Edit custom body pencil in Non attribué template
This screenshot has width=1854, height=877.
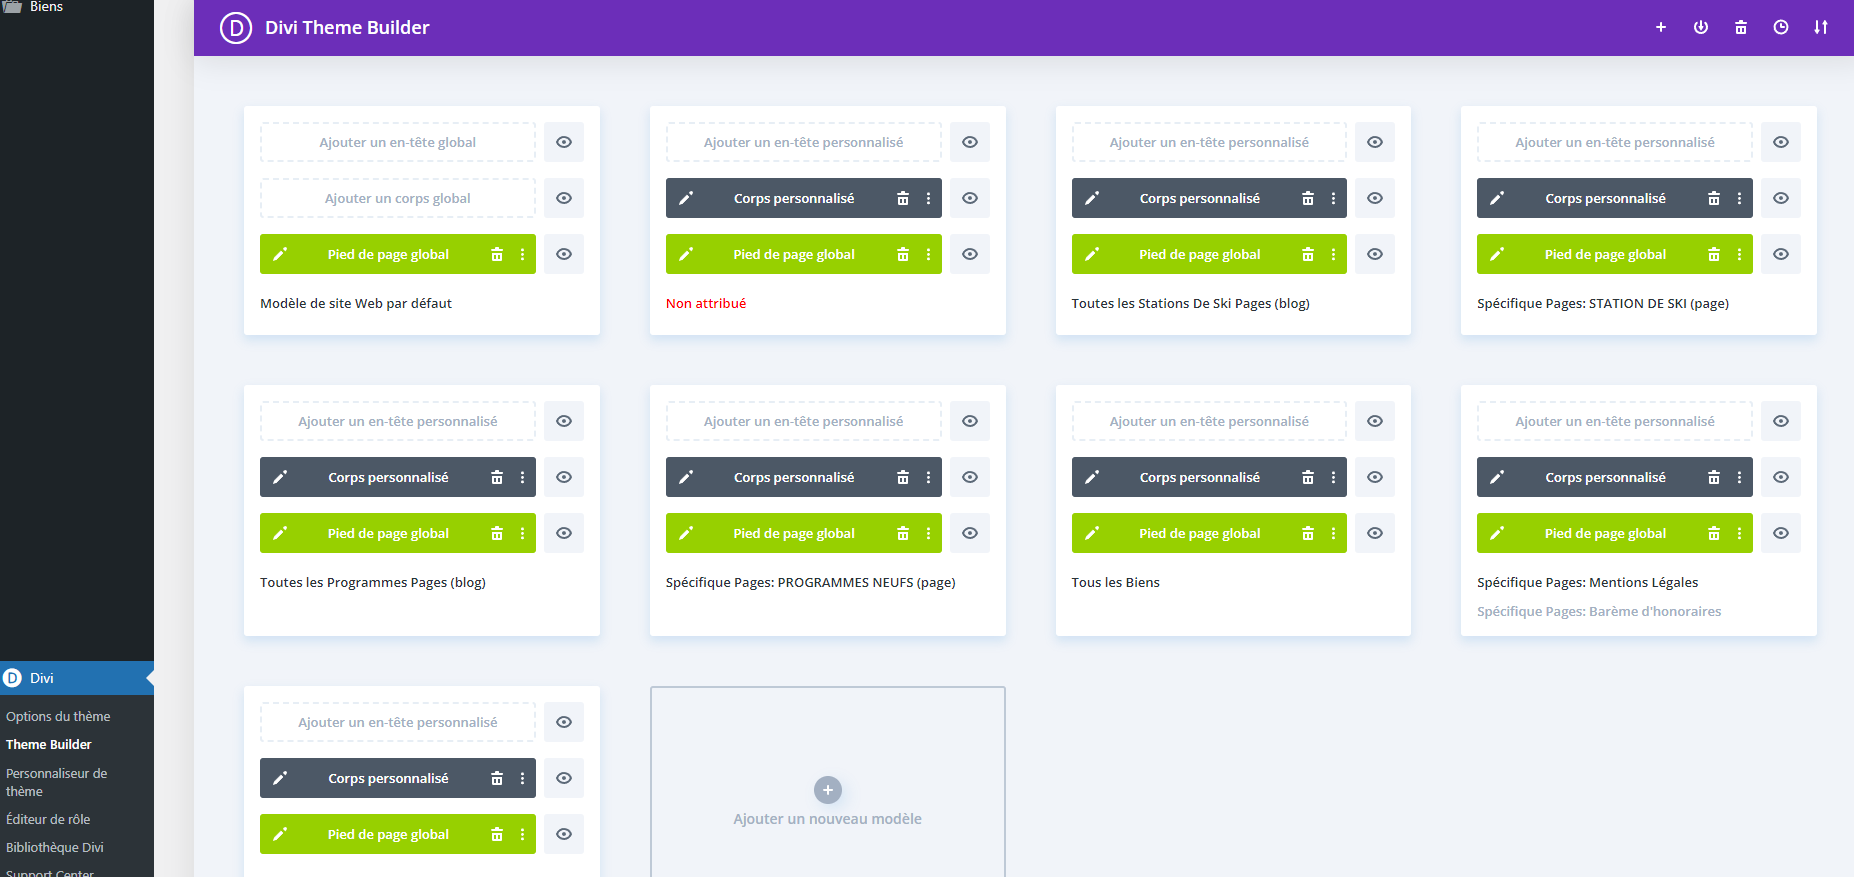pos(686,198)
